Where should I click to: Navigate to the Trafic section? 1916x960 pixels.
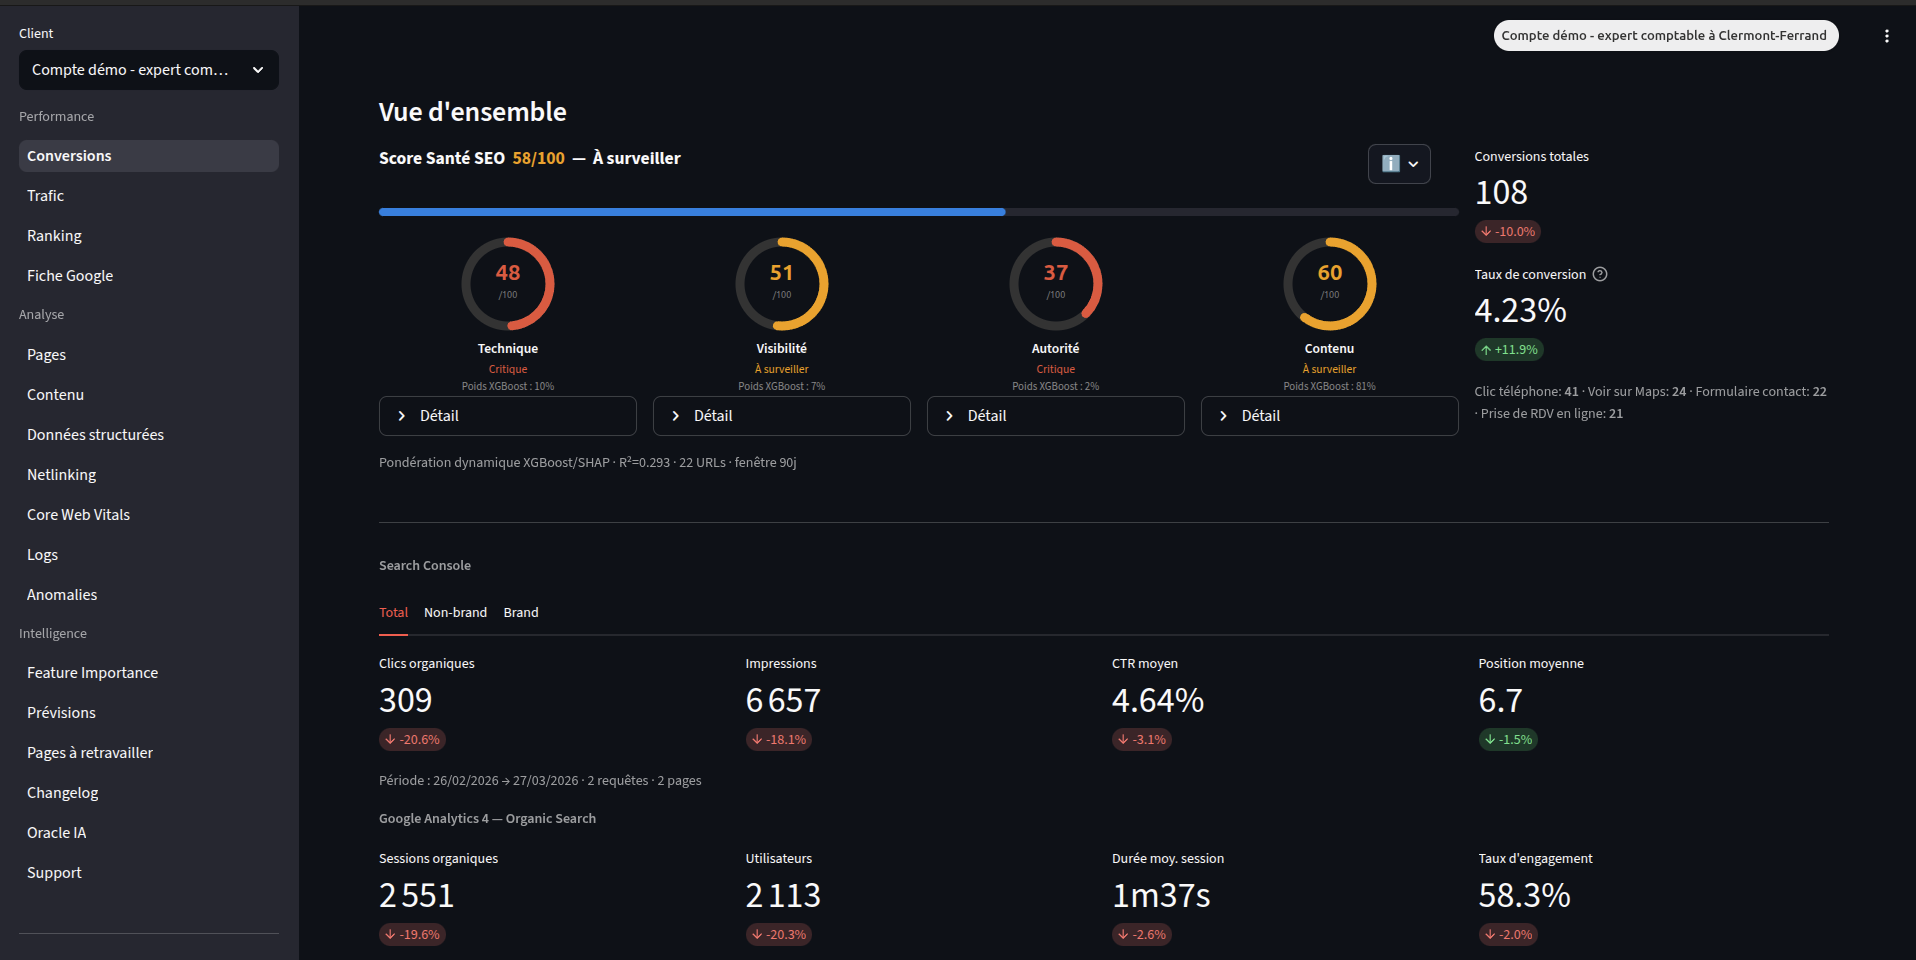45,195
